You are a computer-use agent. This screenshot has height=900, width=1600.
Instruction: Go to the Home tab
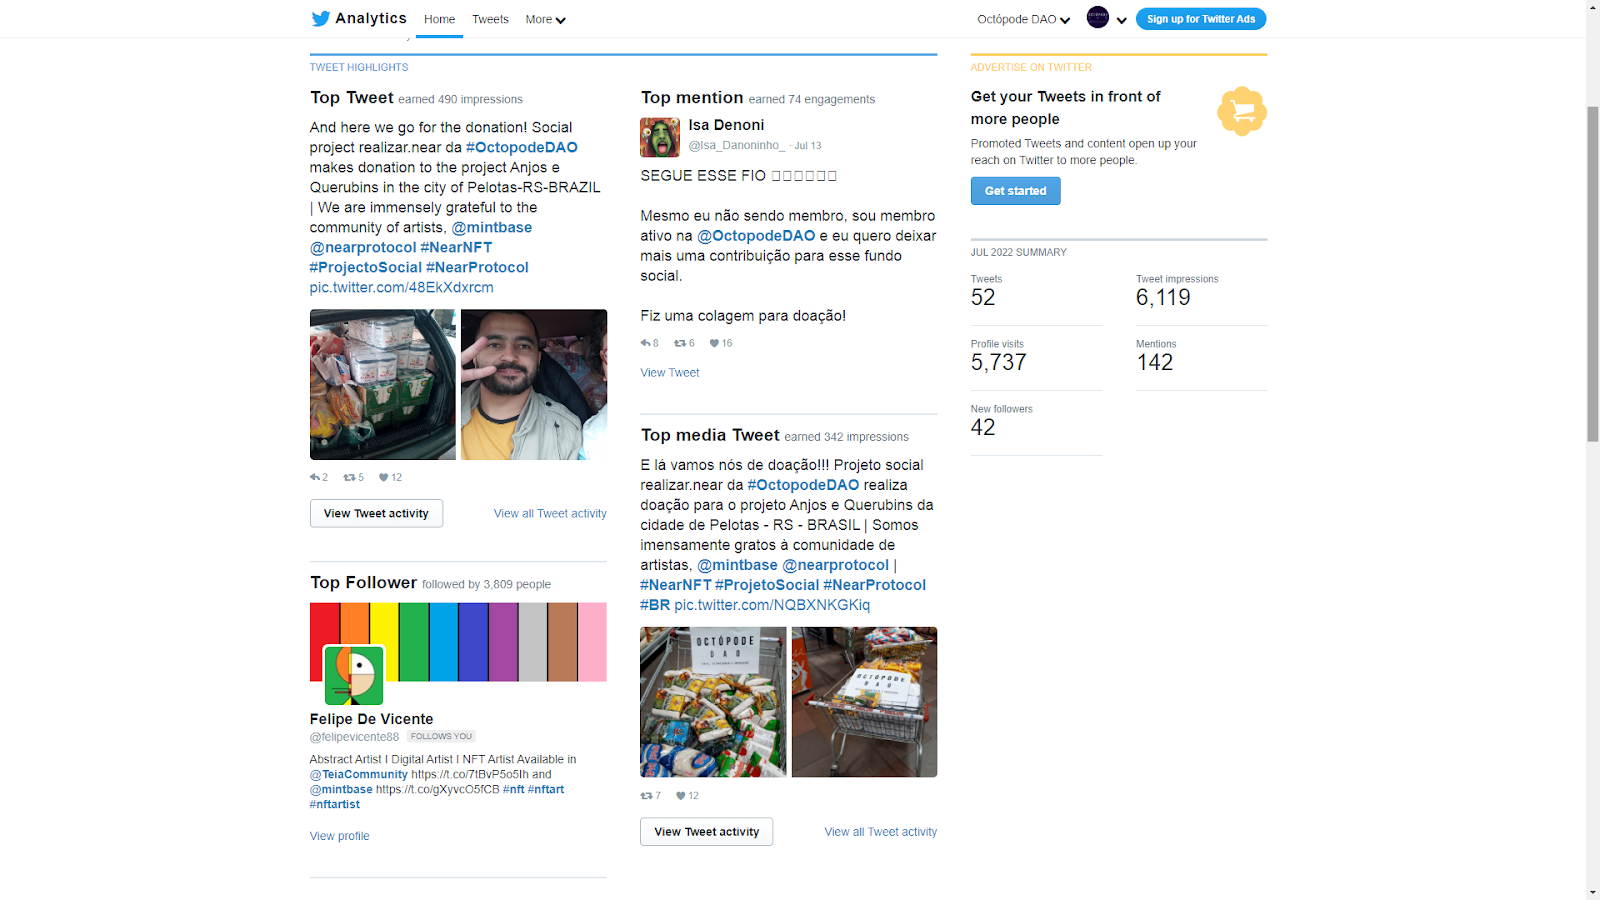pos(439,19)
